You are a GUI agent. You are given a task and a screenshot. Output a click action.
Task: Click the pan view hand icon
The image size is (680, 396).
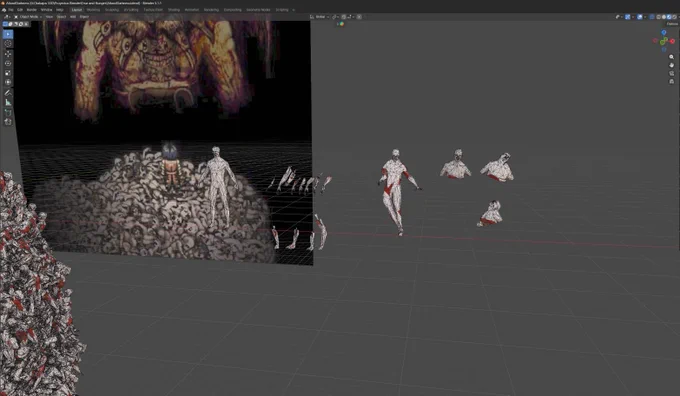pyautogui.click(x=671, y=65)
